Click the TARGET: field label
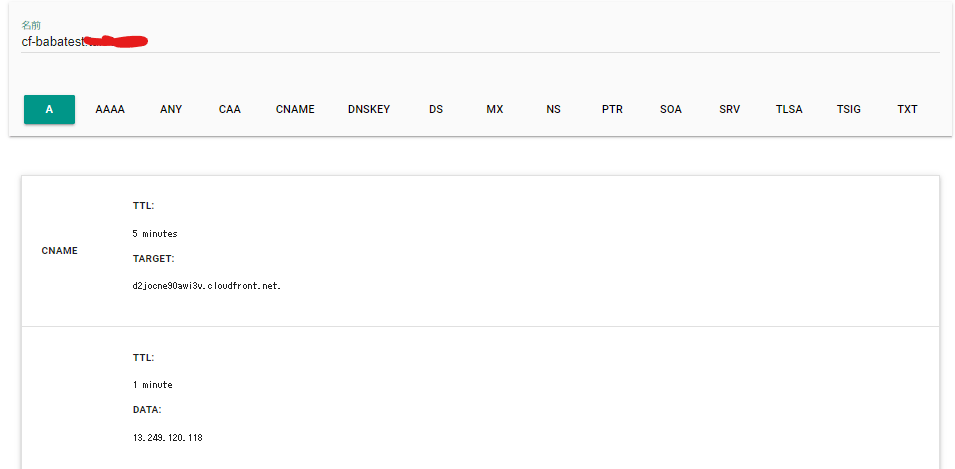The width and height of the screenshot is (955, 469). (x=153, y=259)
